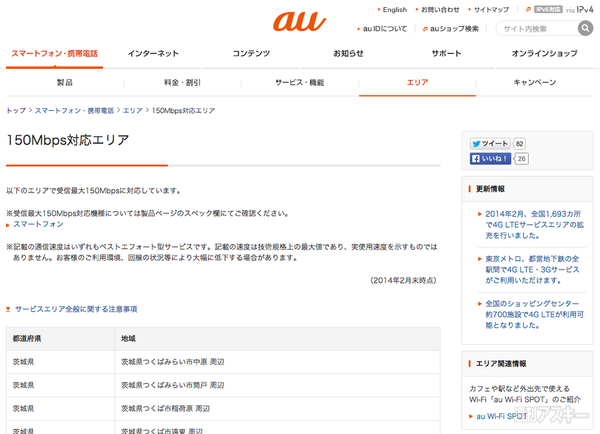
Task: Open the au Wi-Fi SPOT link
Action: tap(501, 416)
